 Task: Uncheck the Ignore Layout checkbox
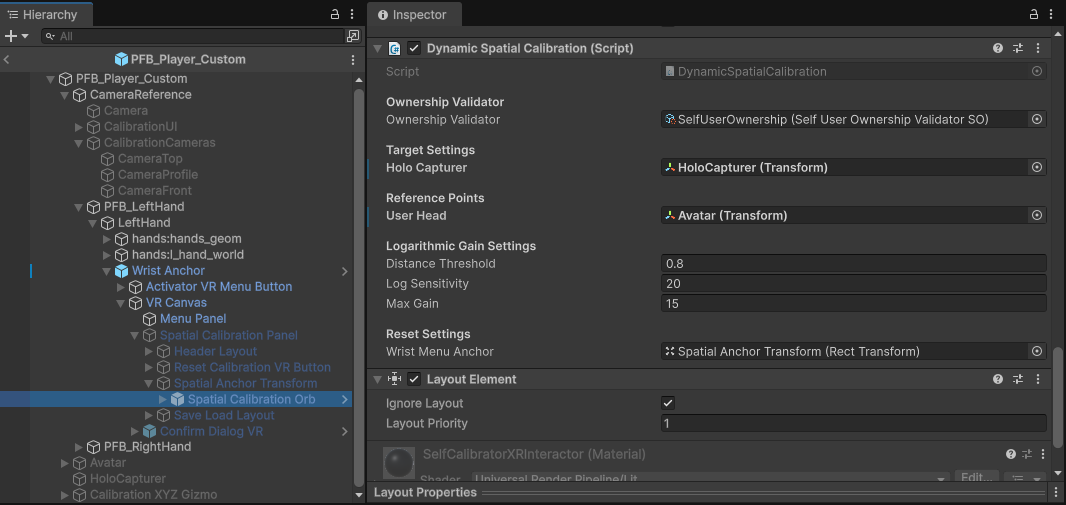coord(668,403)
